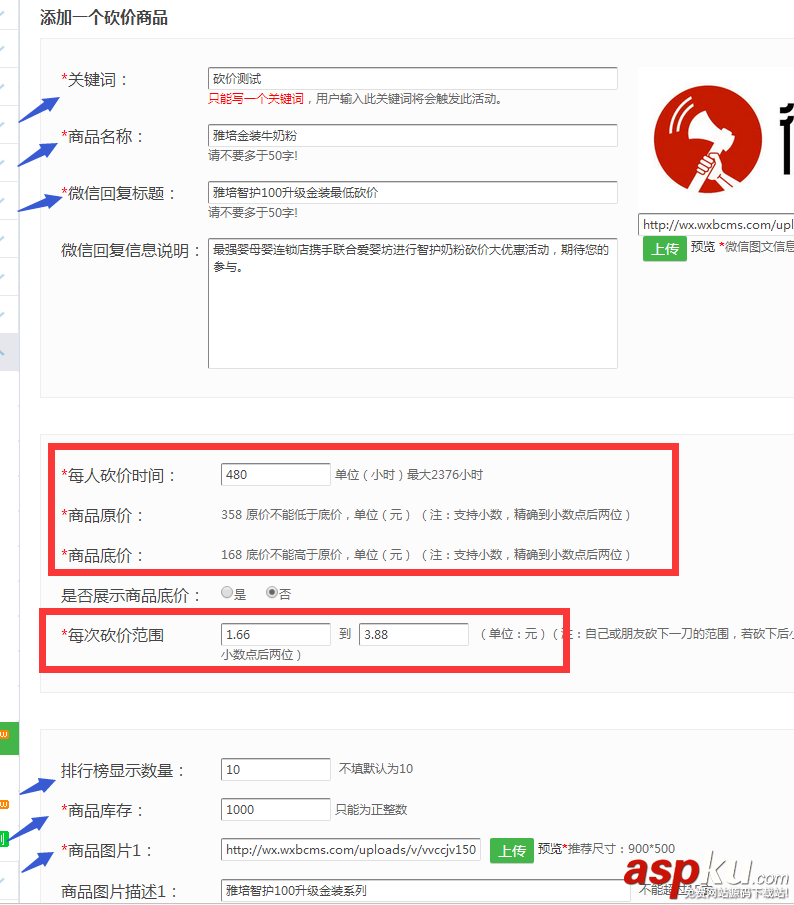Viewport: 794px width, 905px height.
Task: Click 上传 button under the axe logo
Action: click(665, 249)
